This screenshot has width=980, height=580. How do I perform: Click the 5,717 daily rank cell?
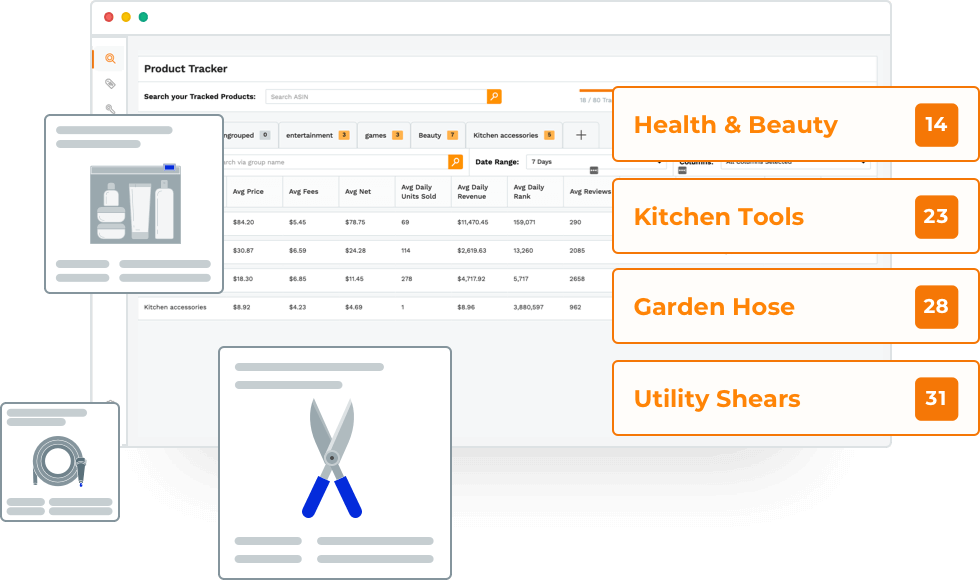(x=521, y=279)
